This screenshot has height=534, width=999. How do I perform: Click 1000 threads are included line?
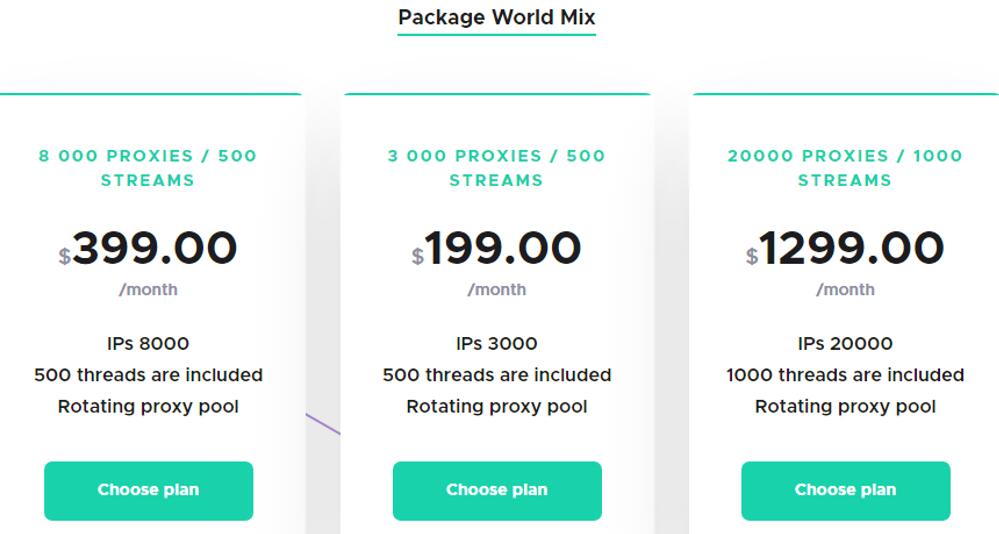(845, 375)
